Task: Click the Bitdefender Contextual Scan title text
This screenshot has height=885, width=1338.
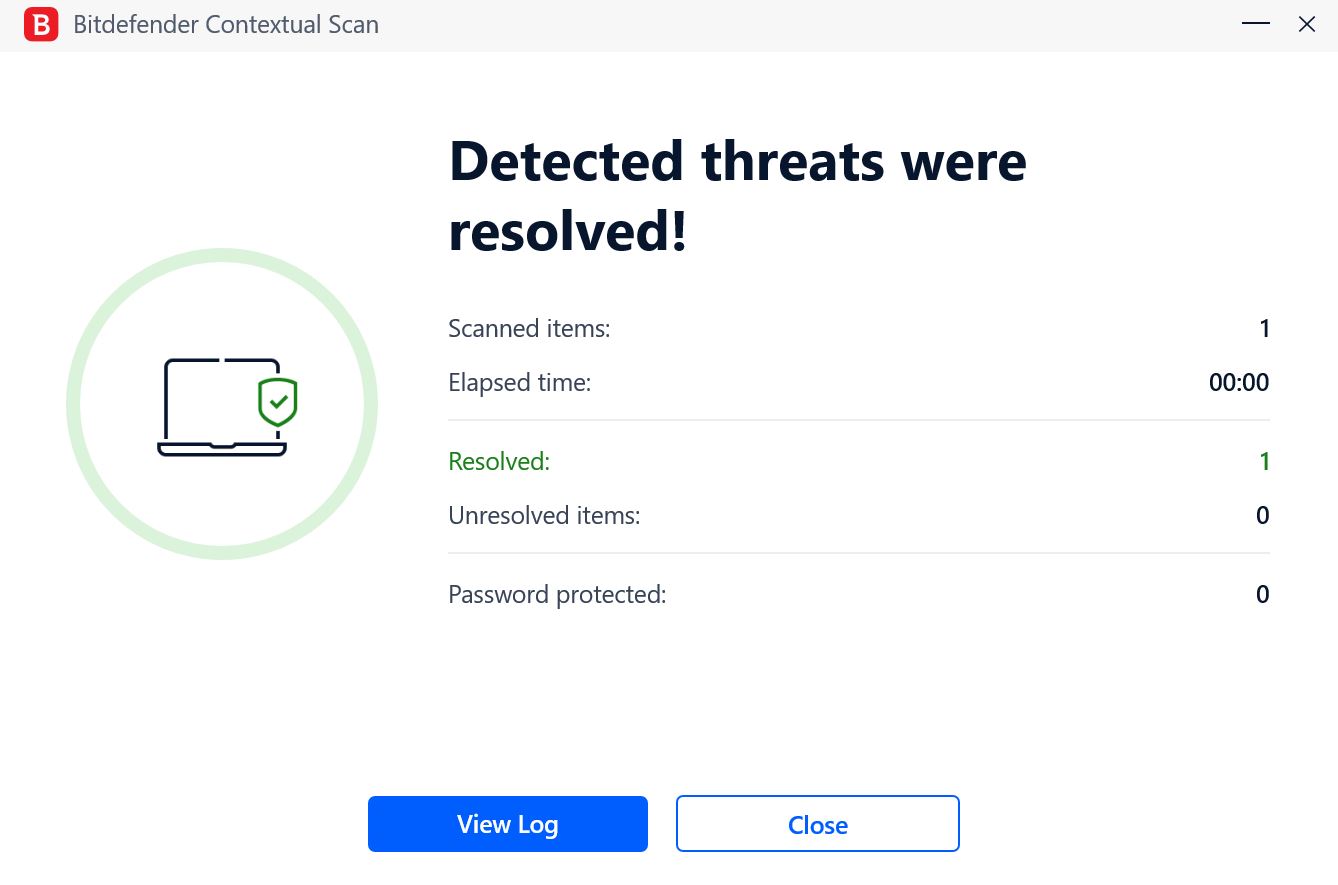Action: [226, 25]
